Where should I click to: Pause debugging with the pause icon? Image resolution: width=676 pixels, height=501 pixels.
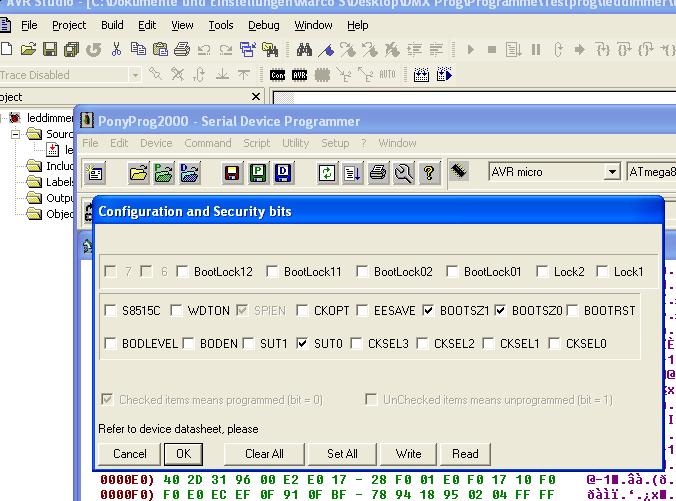[536, 50]
